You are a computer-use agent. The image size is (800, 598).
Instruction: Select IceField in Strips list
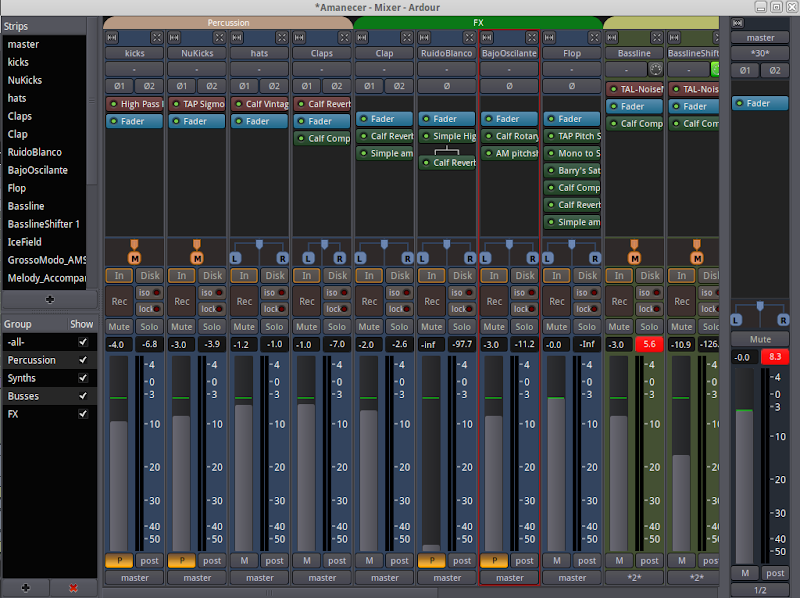44,242
